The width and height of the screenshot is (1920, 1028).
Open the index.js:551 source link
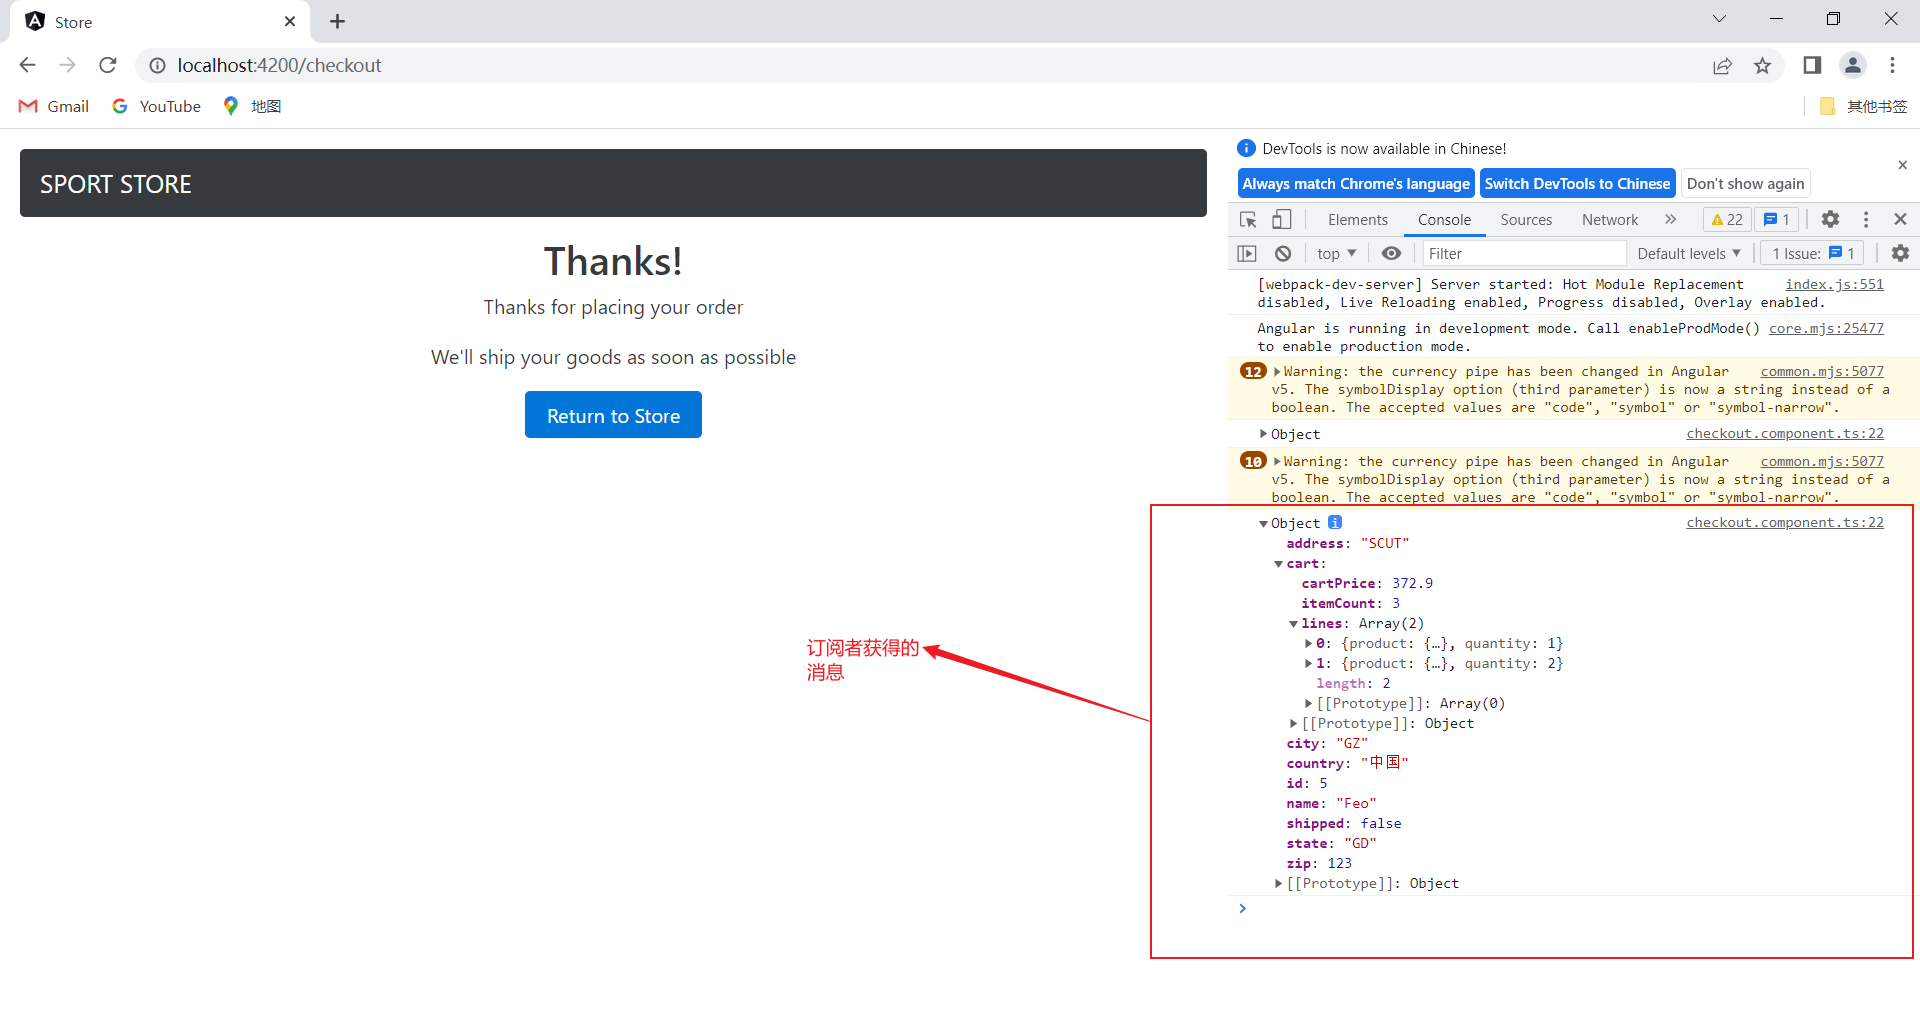[1834, 285]
